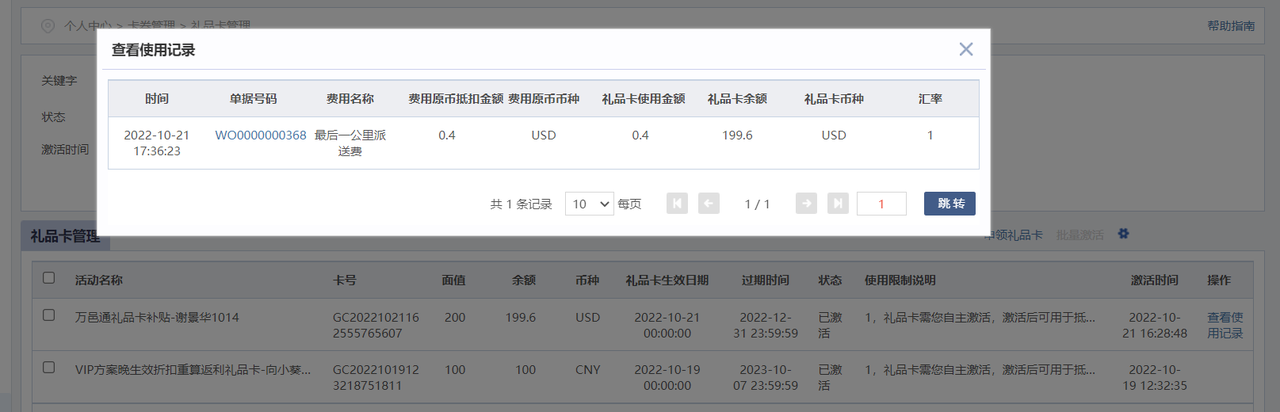Select 万邑通礼品卡补贴-谢景华1014 activity name
This screenshot has width=1280, height=412.
point(157,317)
